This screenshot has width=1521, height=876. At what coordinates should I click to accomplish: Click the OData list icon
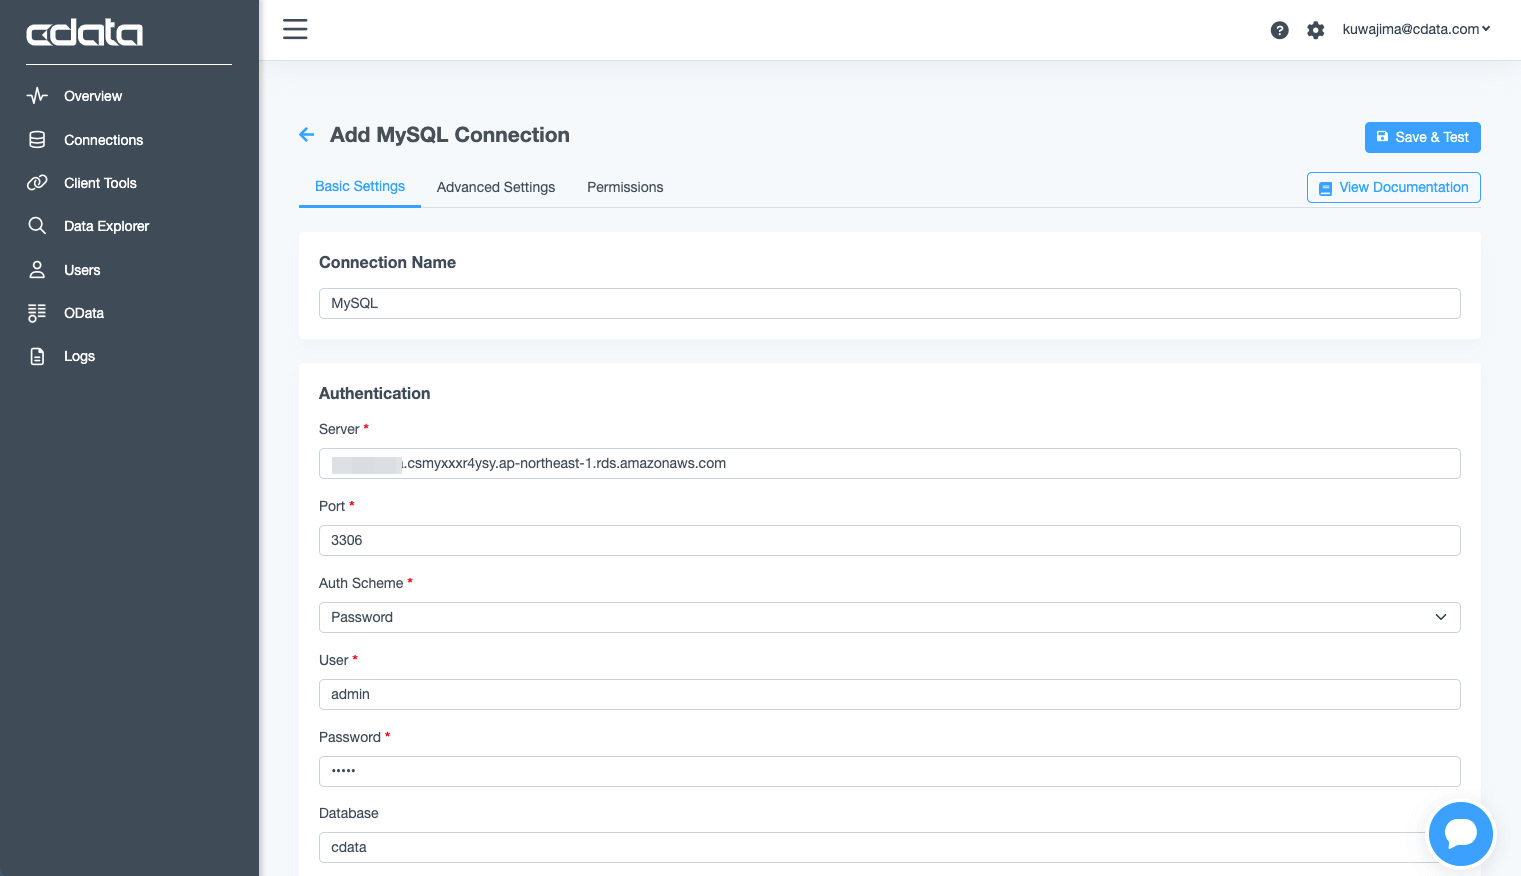[x=37, y=313]
